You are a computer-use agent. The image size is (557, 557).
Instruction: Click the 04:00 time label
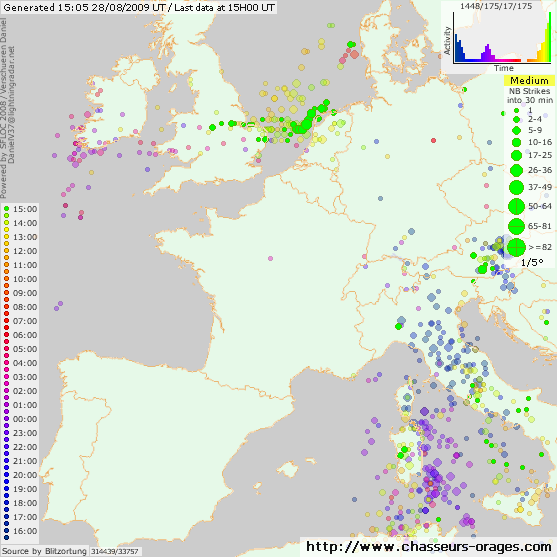(25, 363)
